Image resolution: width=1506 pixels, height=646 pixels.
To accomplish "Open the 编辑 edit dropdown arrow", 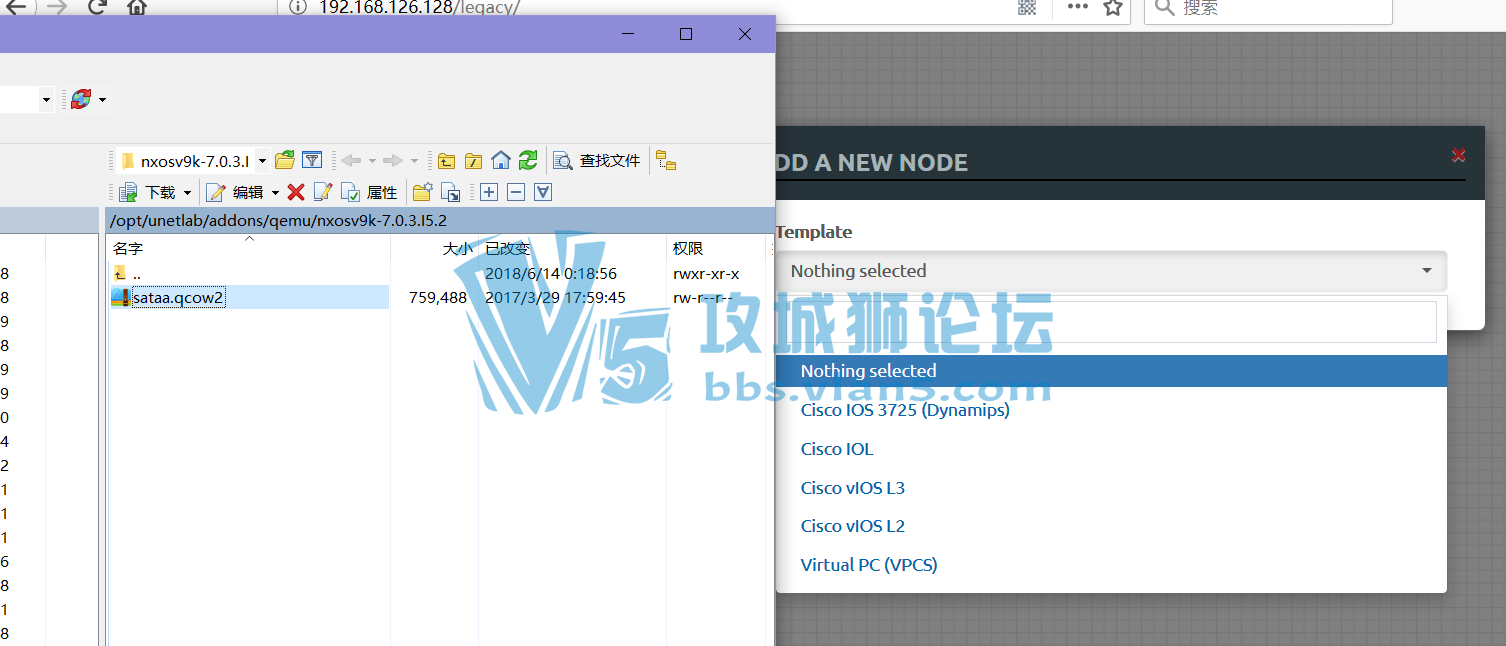I will pos(275,193).
